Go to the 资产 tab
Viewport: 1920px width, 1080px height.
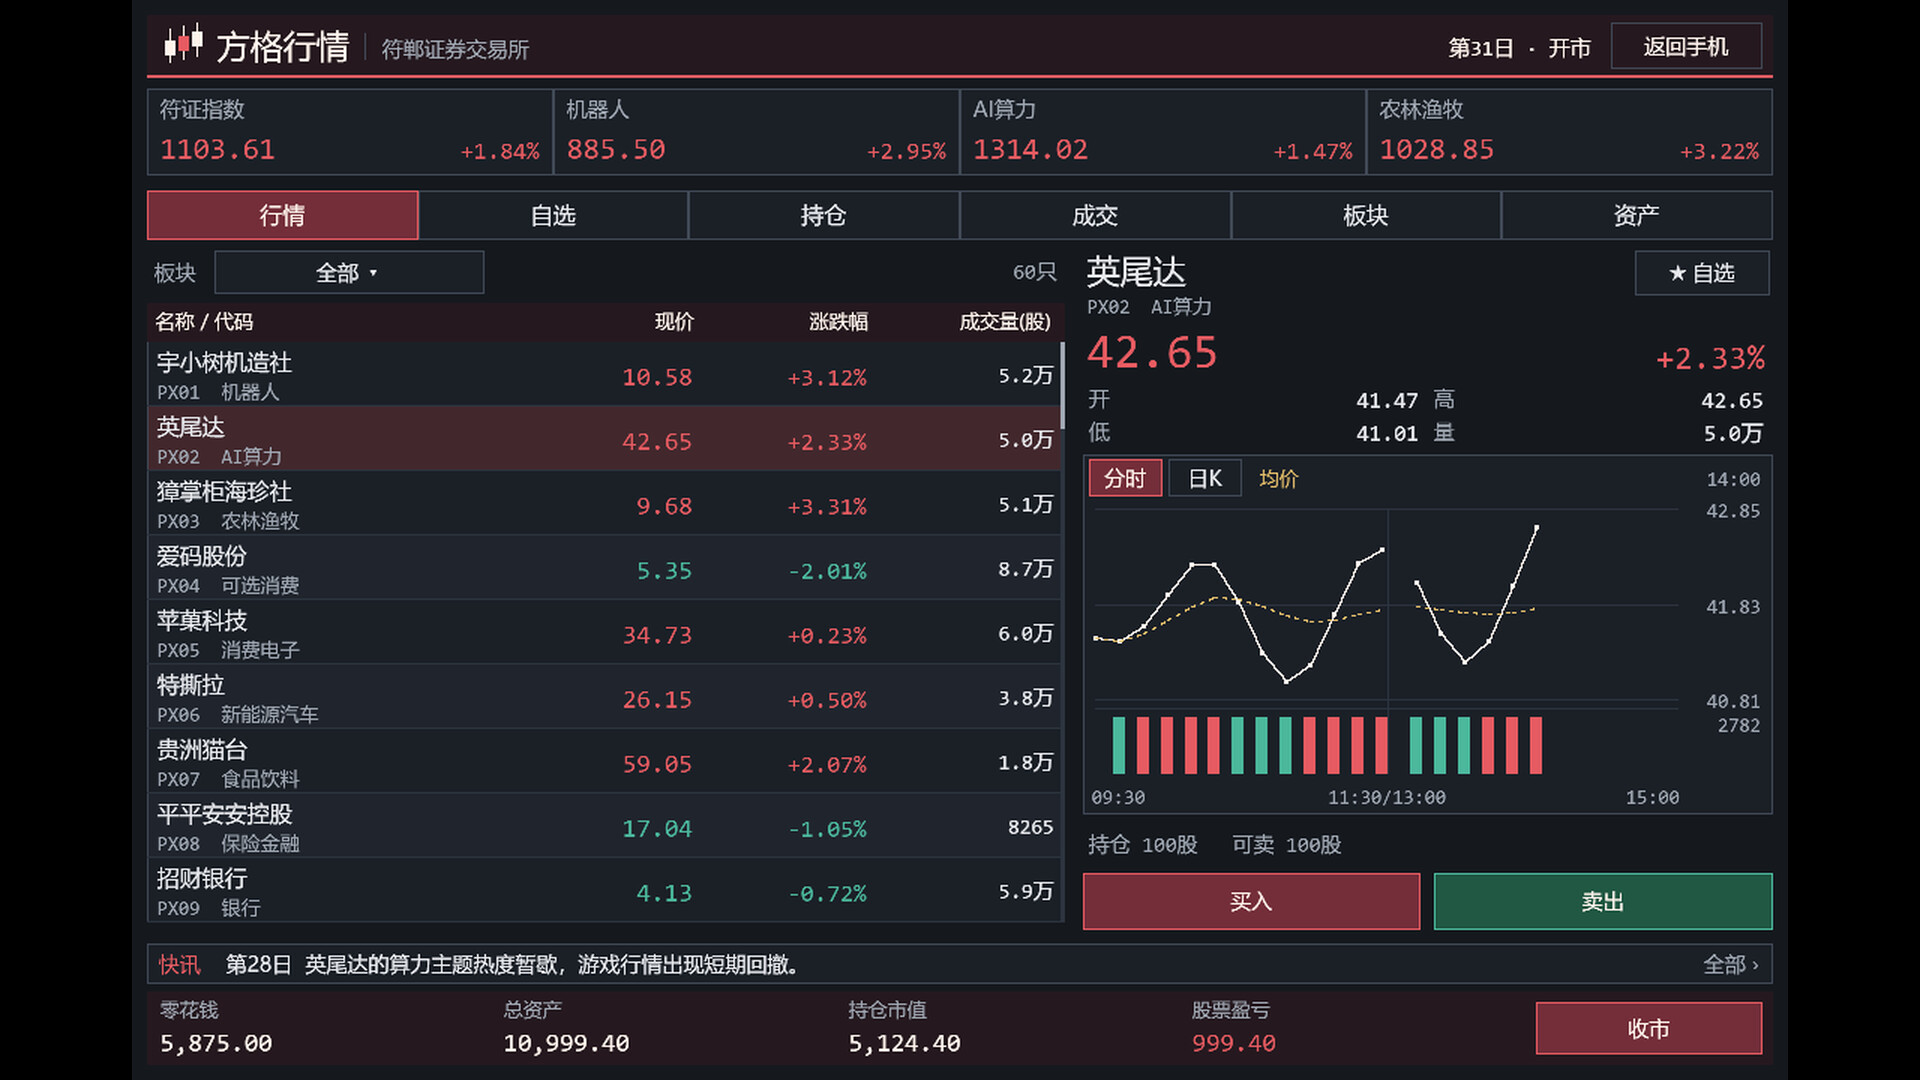(x=1637, y=215)
